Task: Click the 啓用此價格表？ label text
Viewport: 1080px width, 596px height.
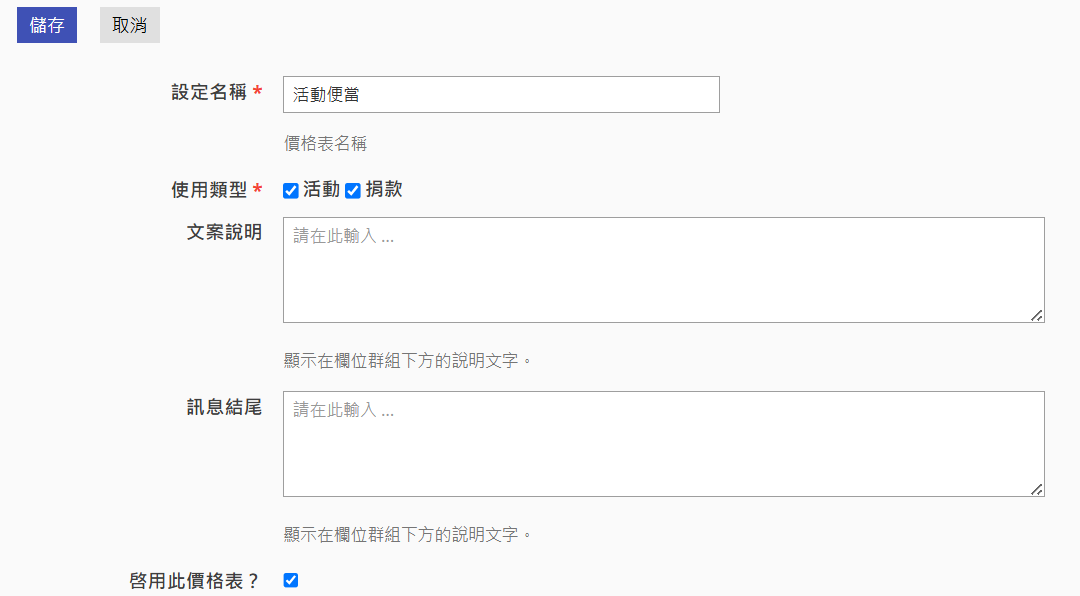Action: pos(194,581)
